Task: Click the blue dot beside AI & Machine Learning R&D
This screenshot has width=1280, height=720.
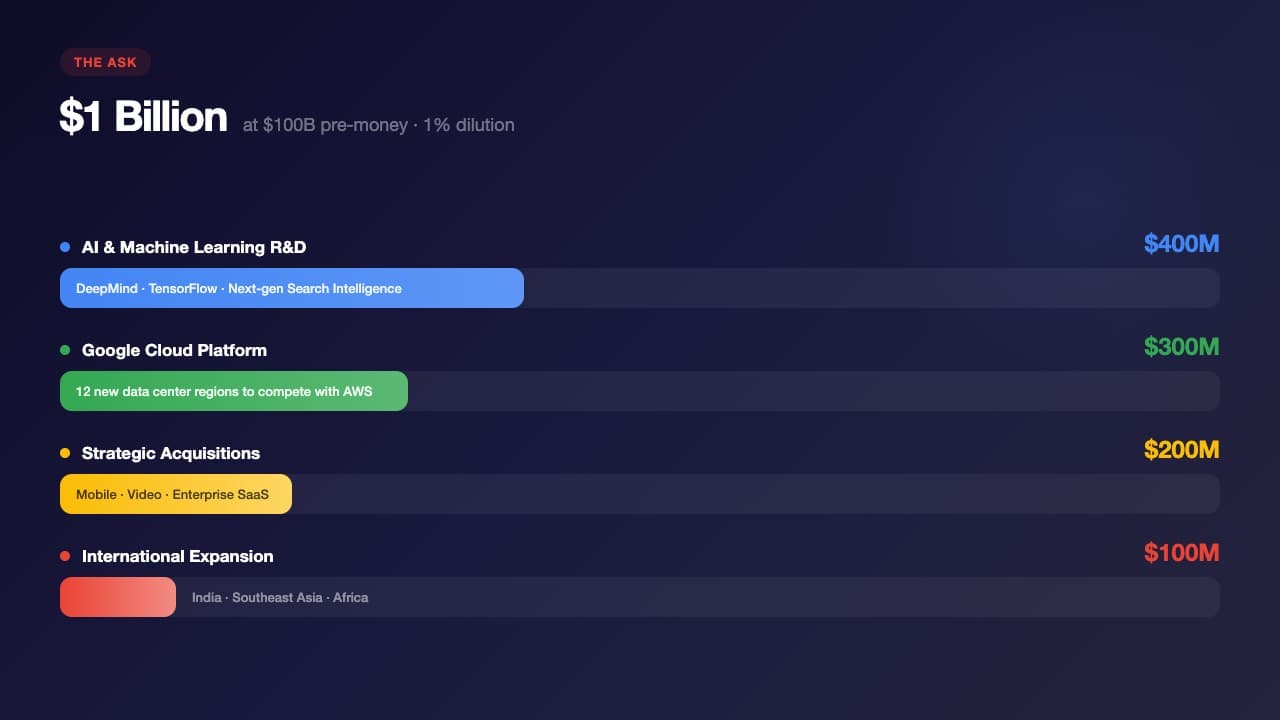Action: point(65,247)
